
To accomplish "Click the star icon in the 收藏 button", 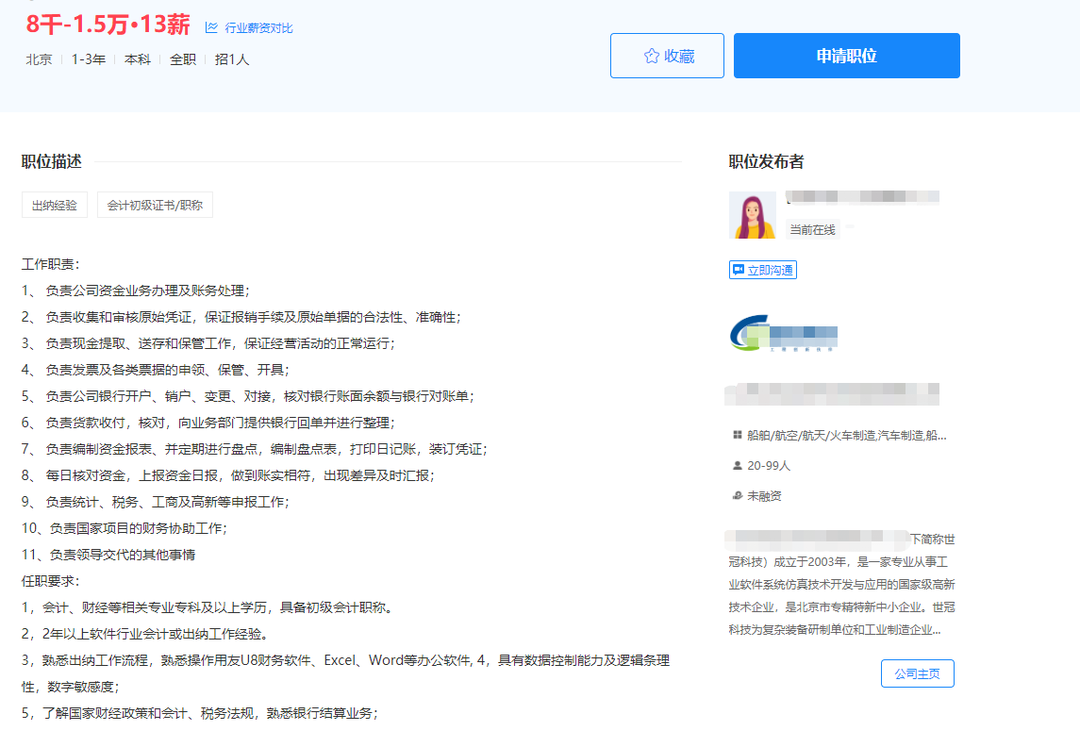I will tap(651, 56).
